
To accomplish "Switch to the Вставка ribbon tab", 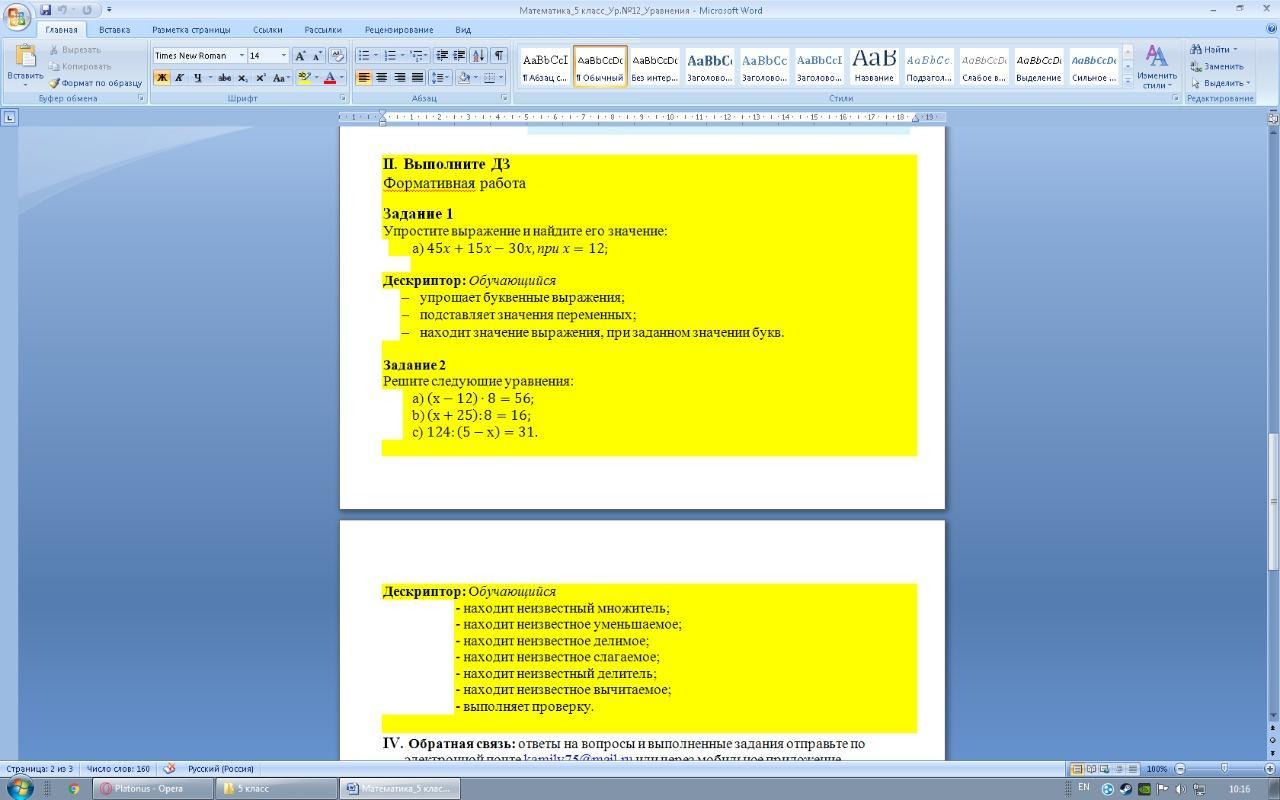I will 114,30.
